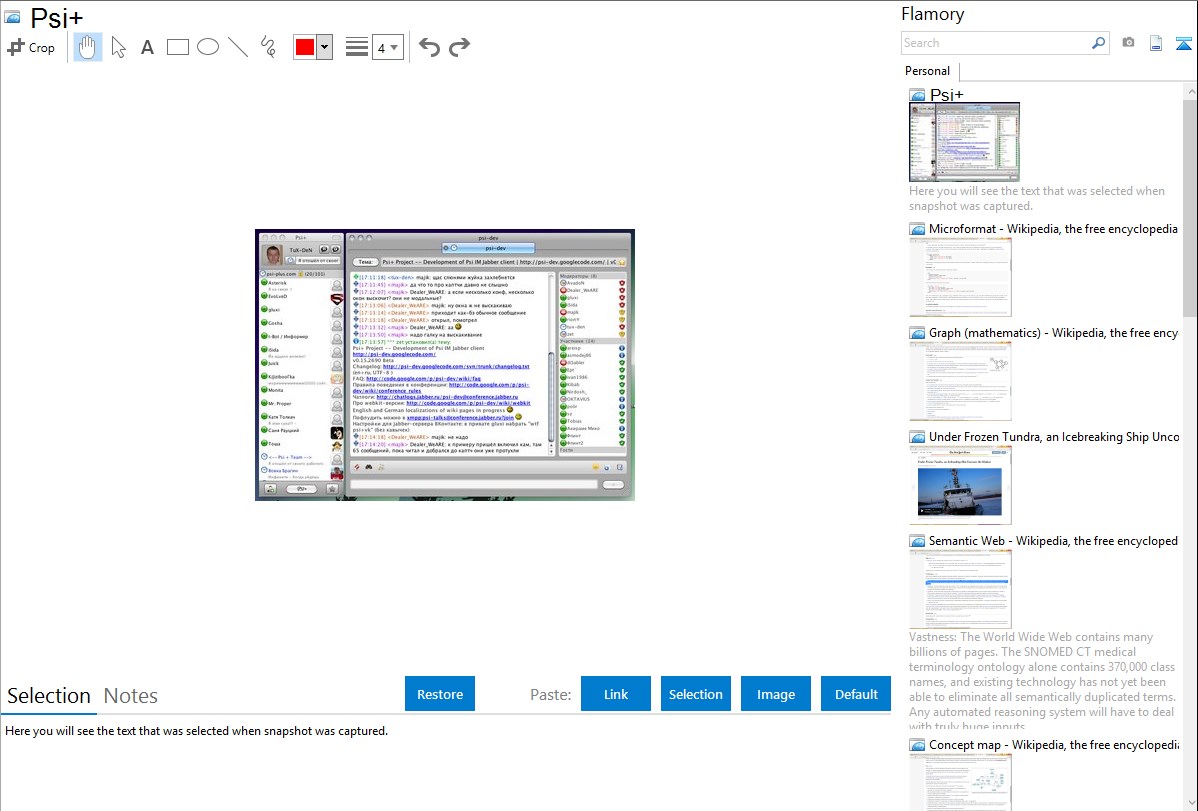Image resolution: width=1198 pixels, height=811 pixels.
Task: Select the arrow pointer tool
Action: coord(118,47)
